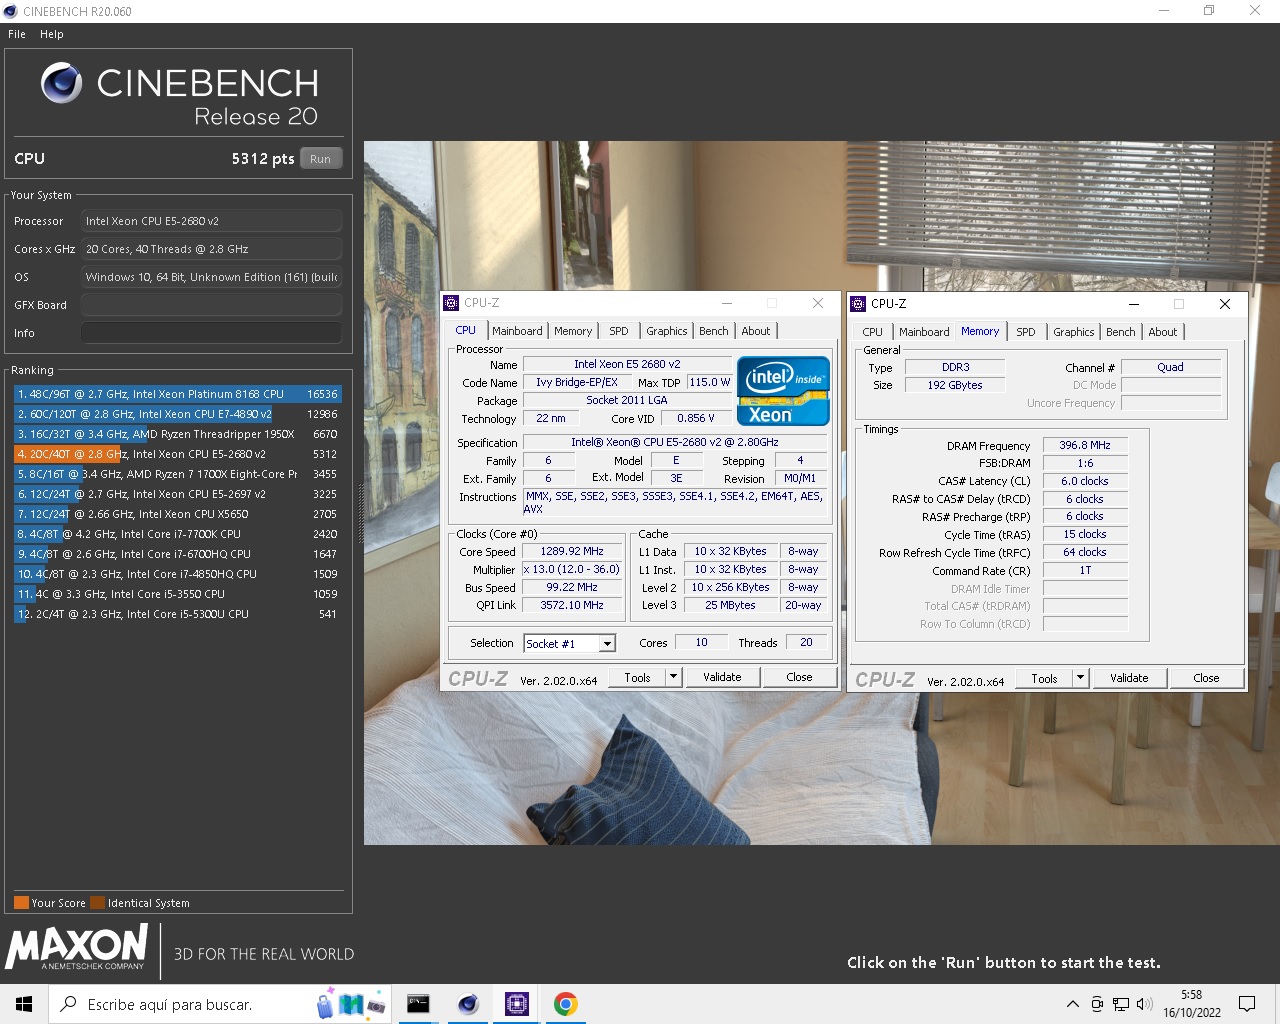Click the Windows search box

220,1004
